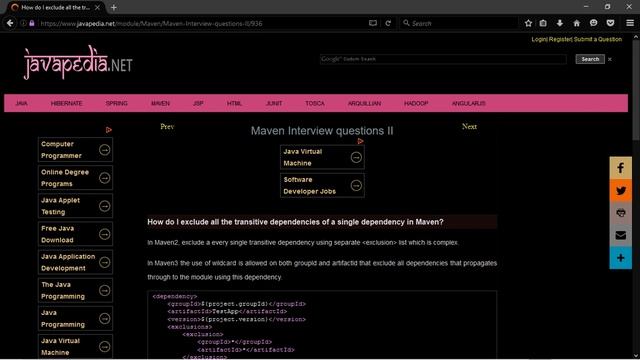Open the HADOOP menu item
640x360 pixels.
[416, 104]
